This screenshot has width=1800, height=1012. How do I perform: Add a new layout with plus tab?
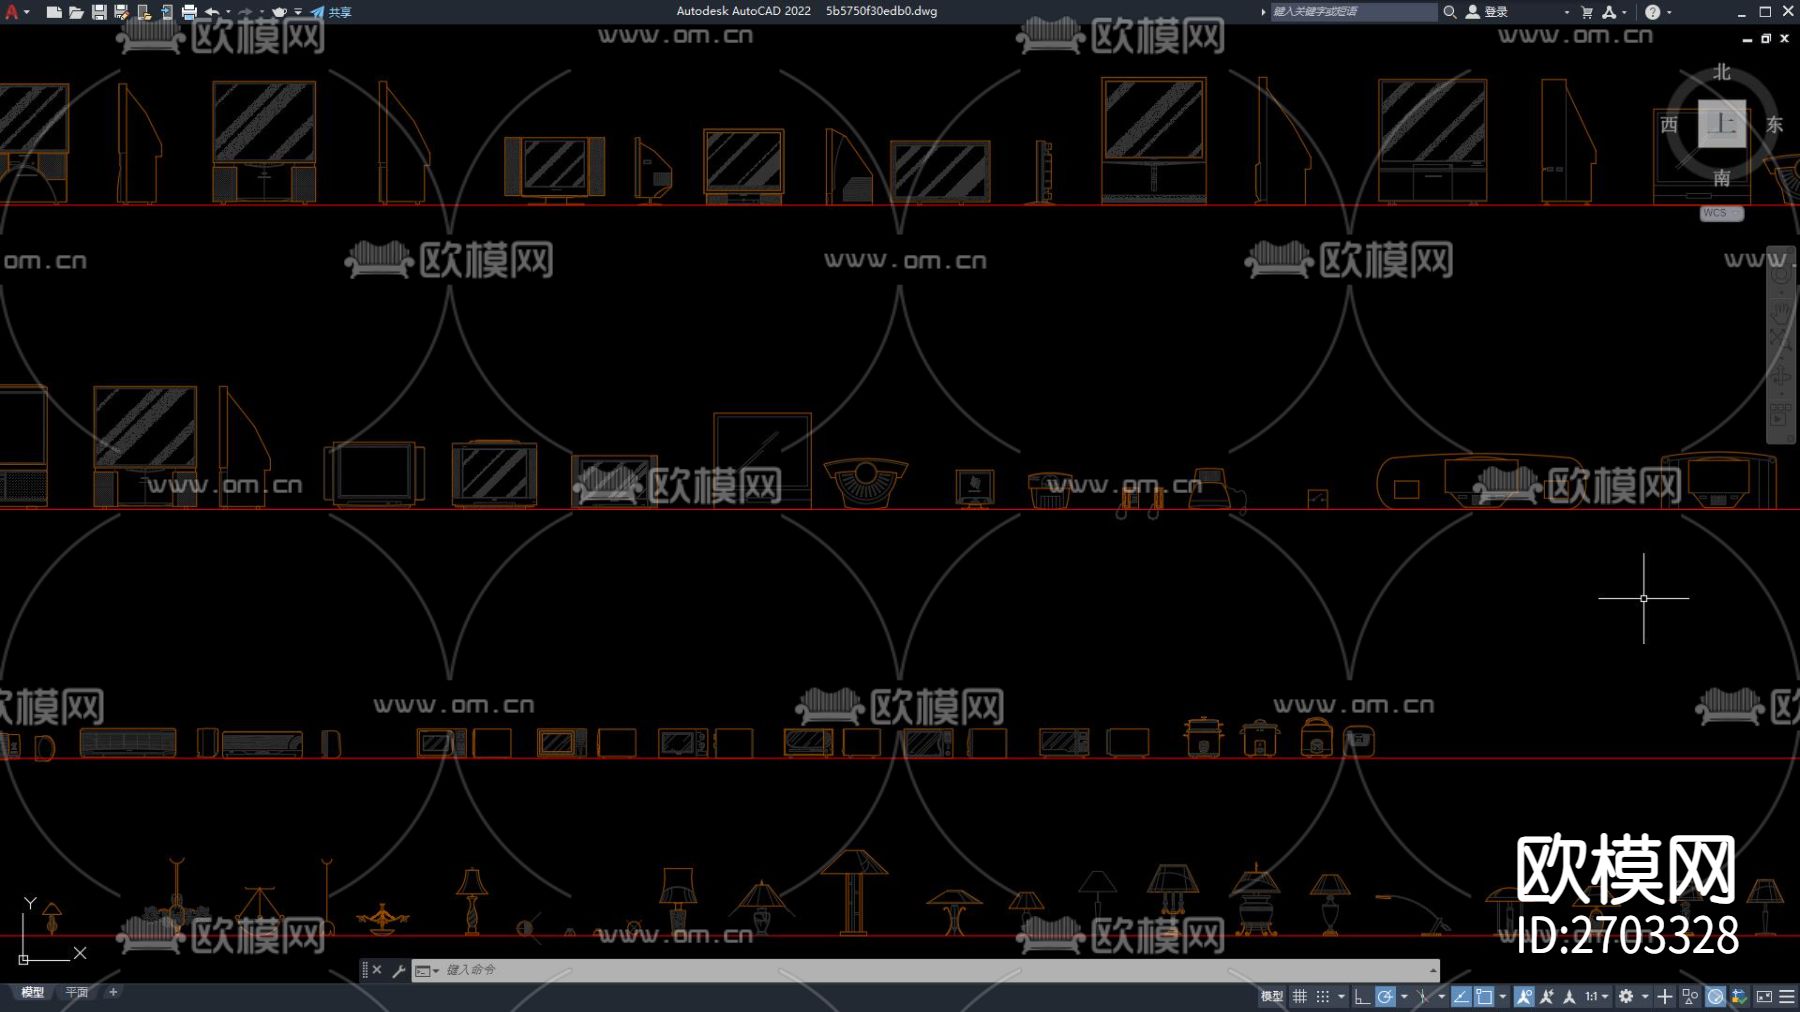coord(113,992)
